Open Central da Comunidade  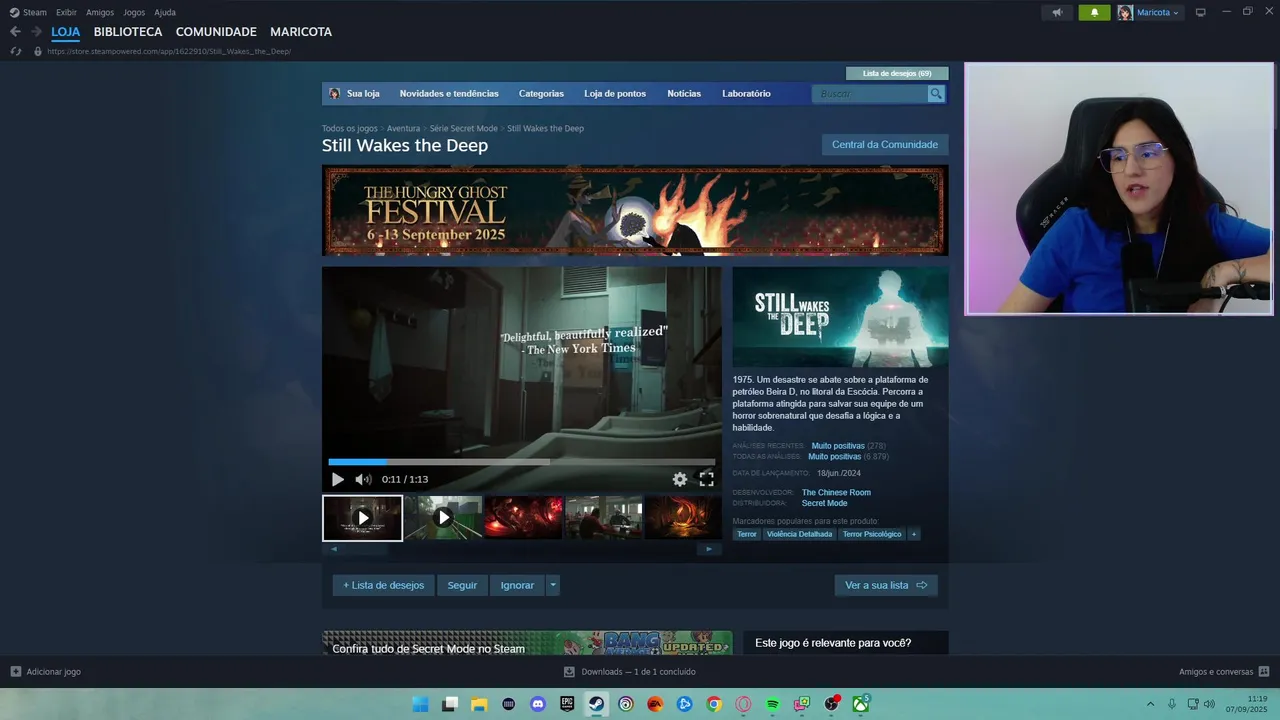[885, 145]
